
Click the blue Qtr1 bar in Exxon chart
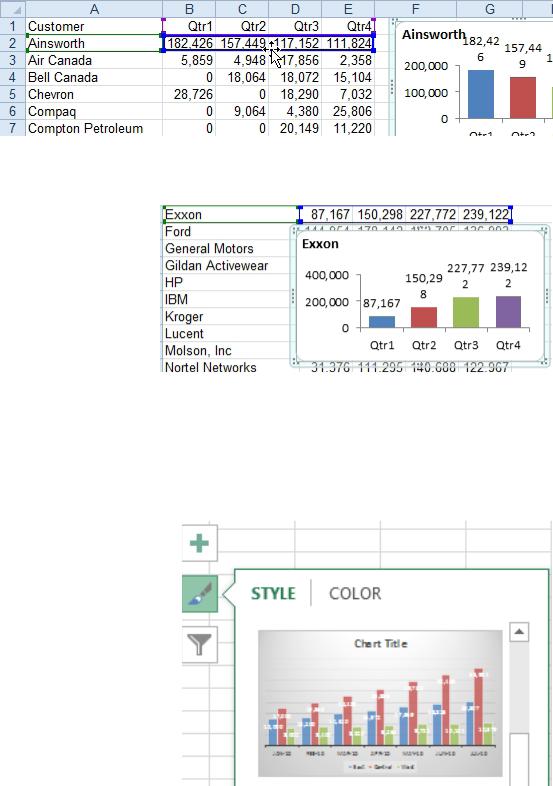(x=382, y=322)
